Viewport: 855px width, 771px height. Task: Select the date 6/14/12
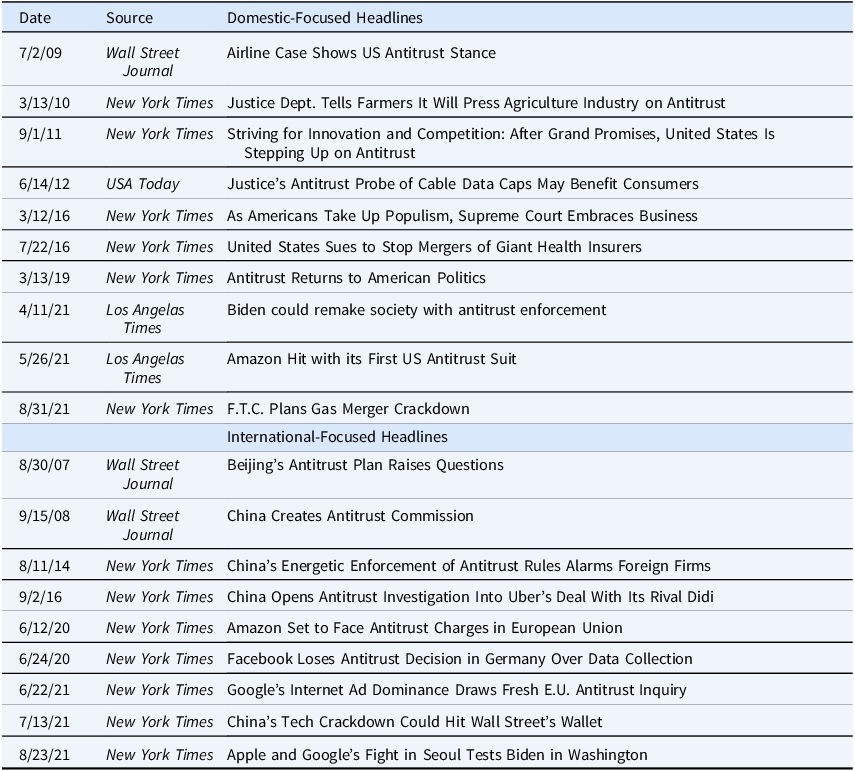point(44,184)
